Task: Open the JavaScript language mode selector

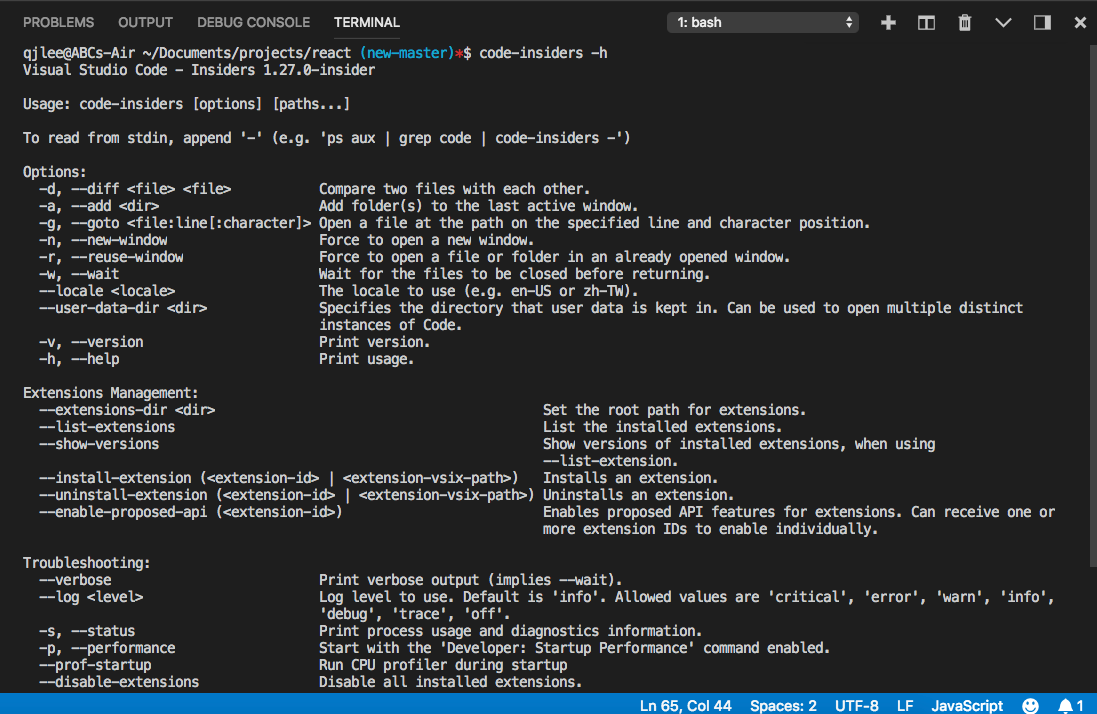Action: [x=967, y=706]
